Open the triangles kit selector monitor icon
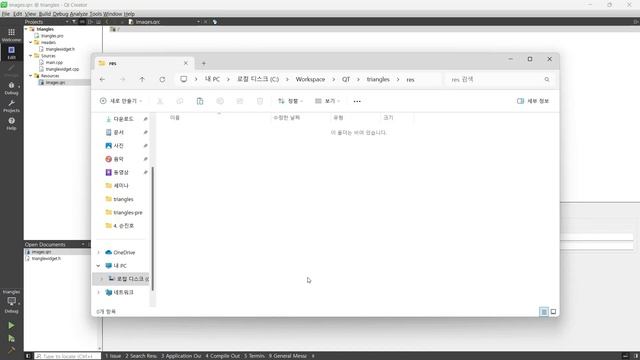Viewport: 640px width, 360px height. coord(11,301)
